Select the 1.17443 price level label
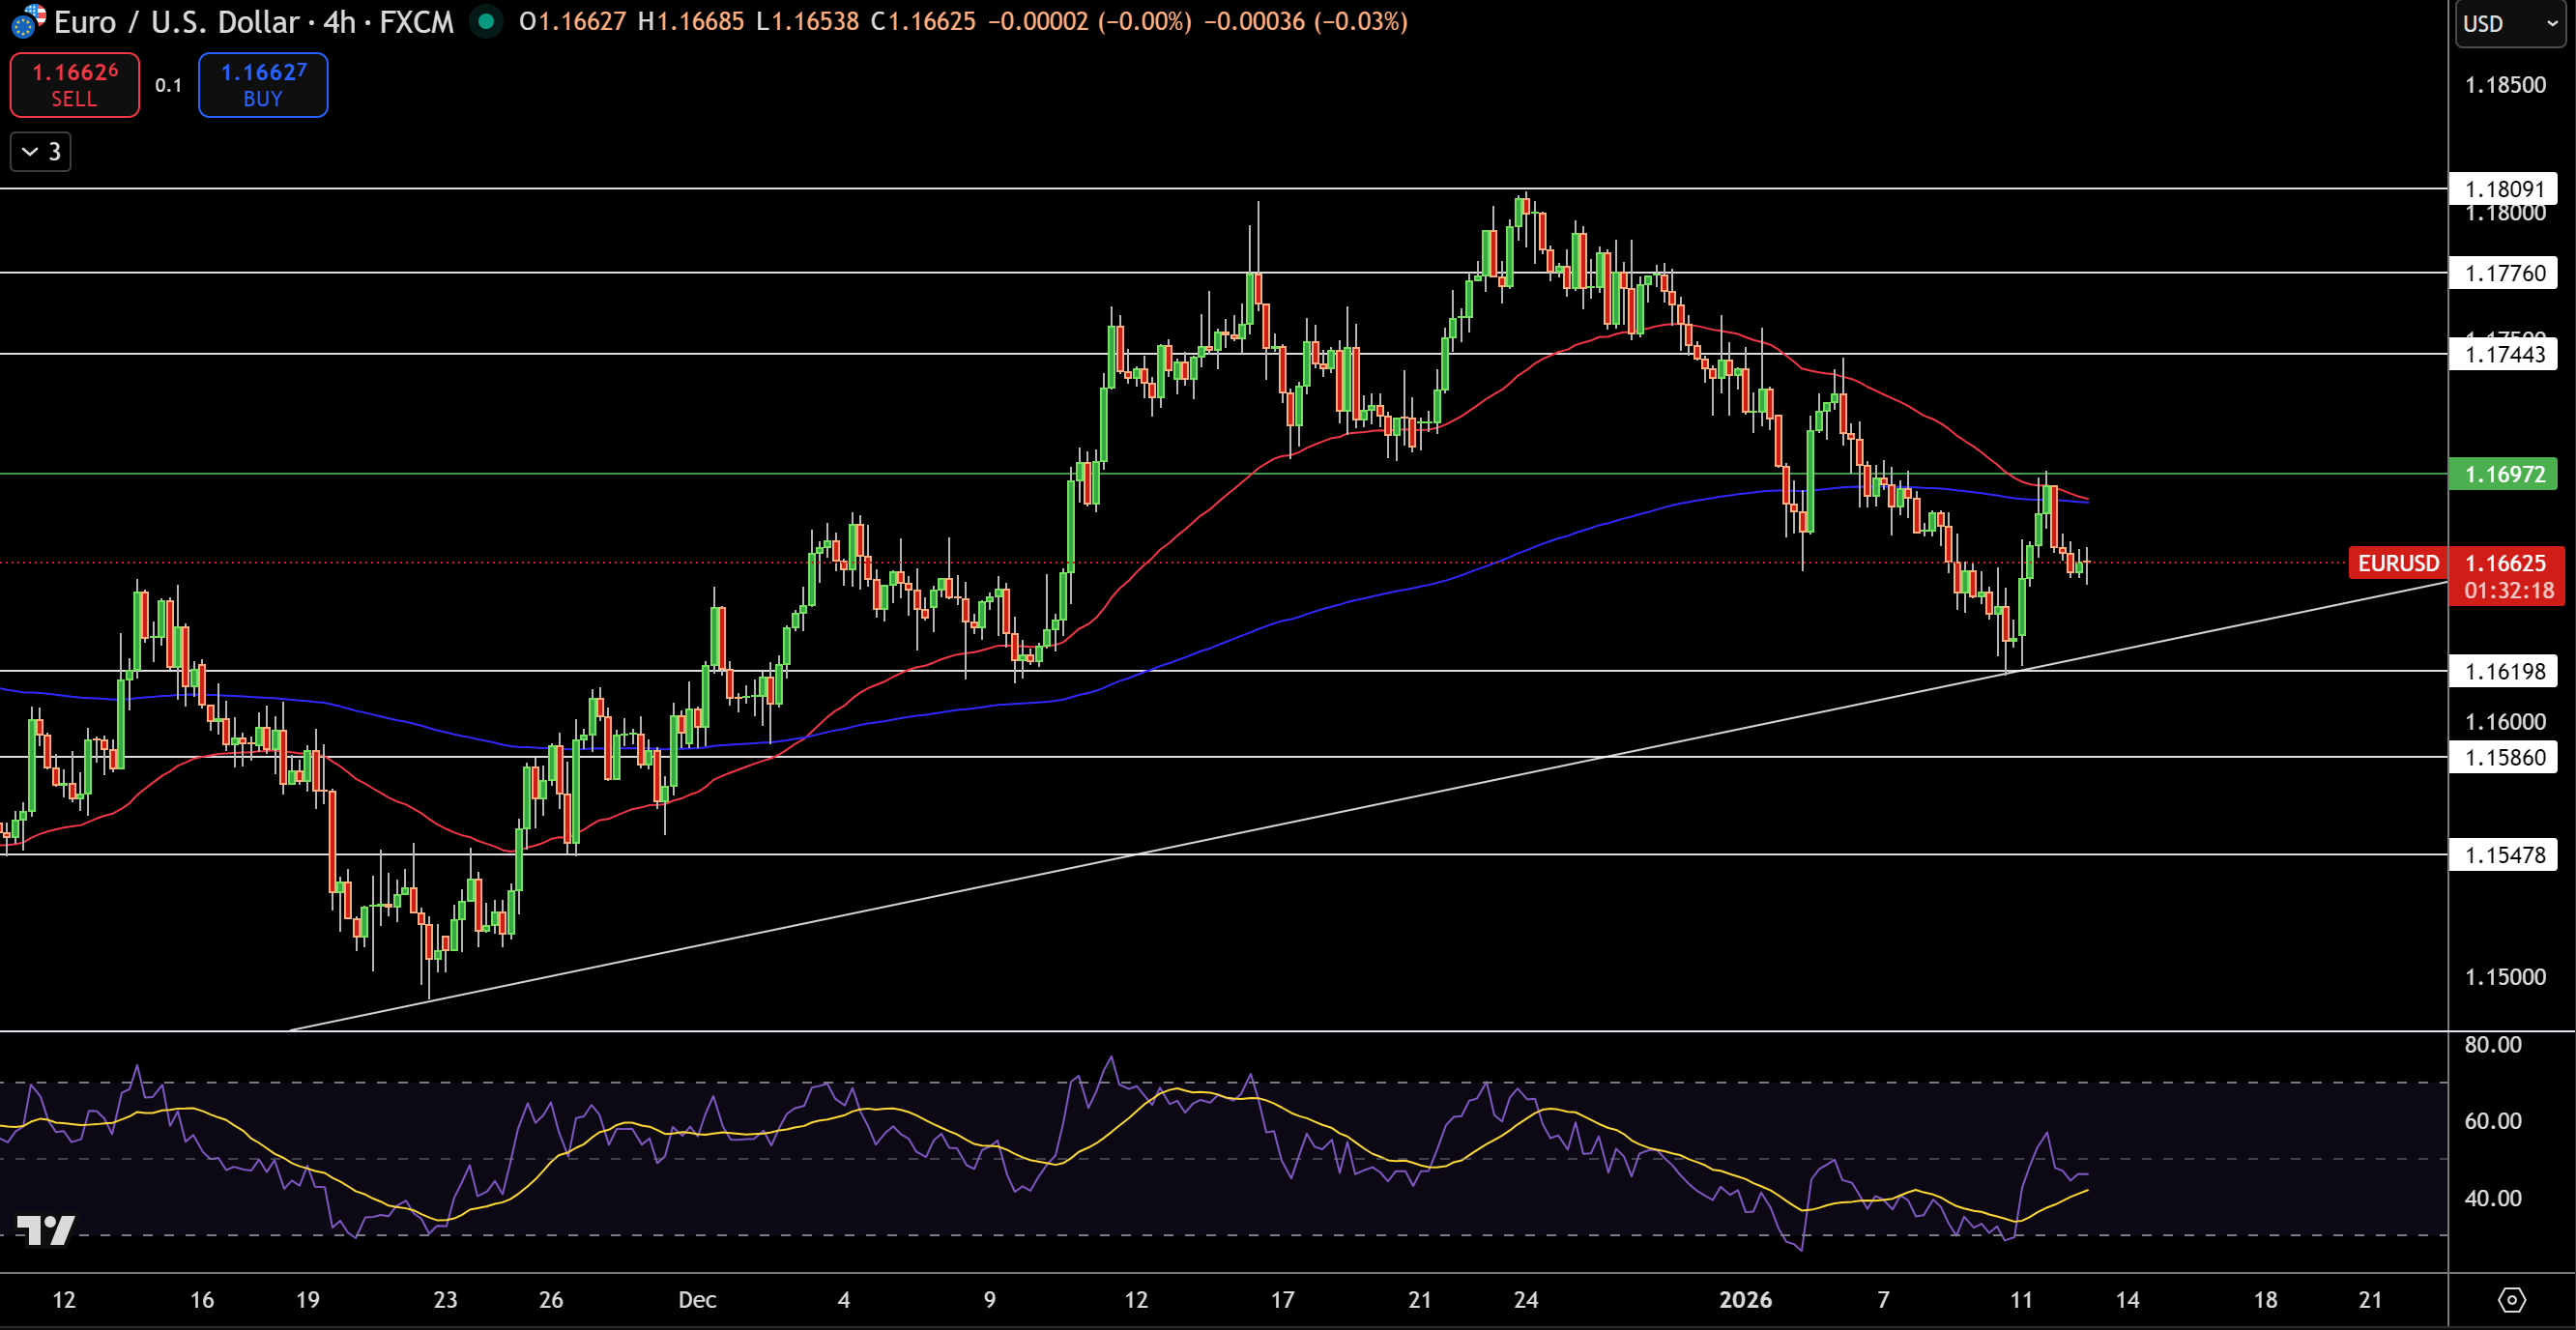Viewport: 2576px width, 1330px height. point(2503,354)
